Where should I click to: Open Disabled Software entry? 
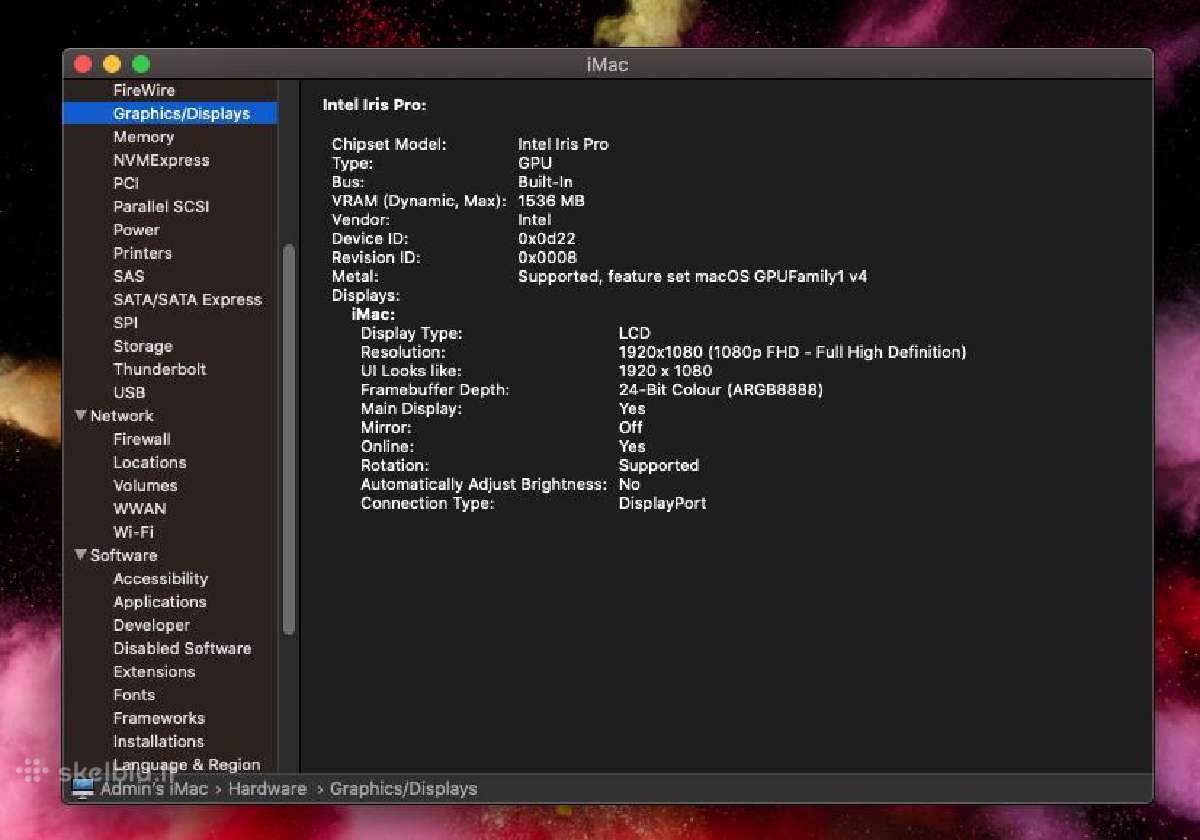tap(182, 648)
